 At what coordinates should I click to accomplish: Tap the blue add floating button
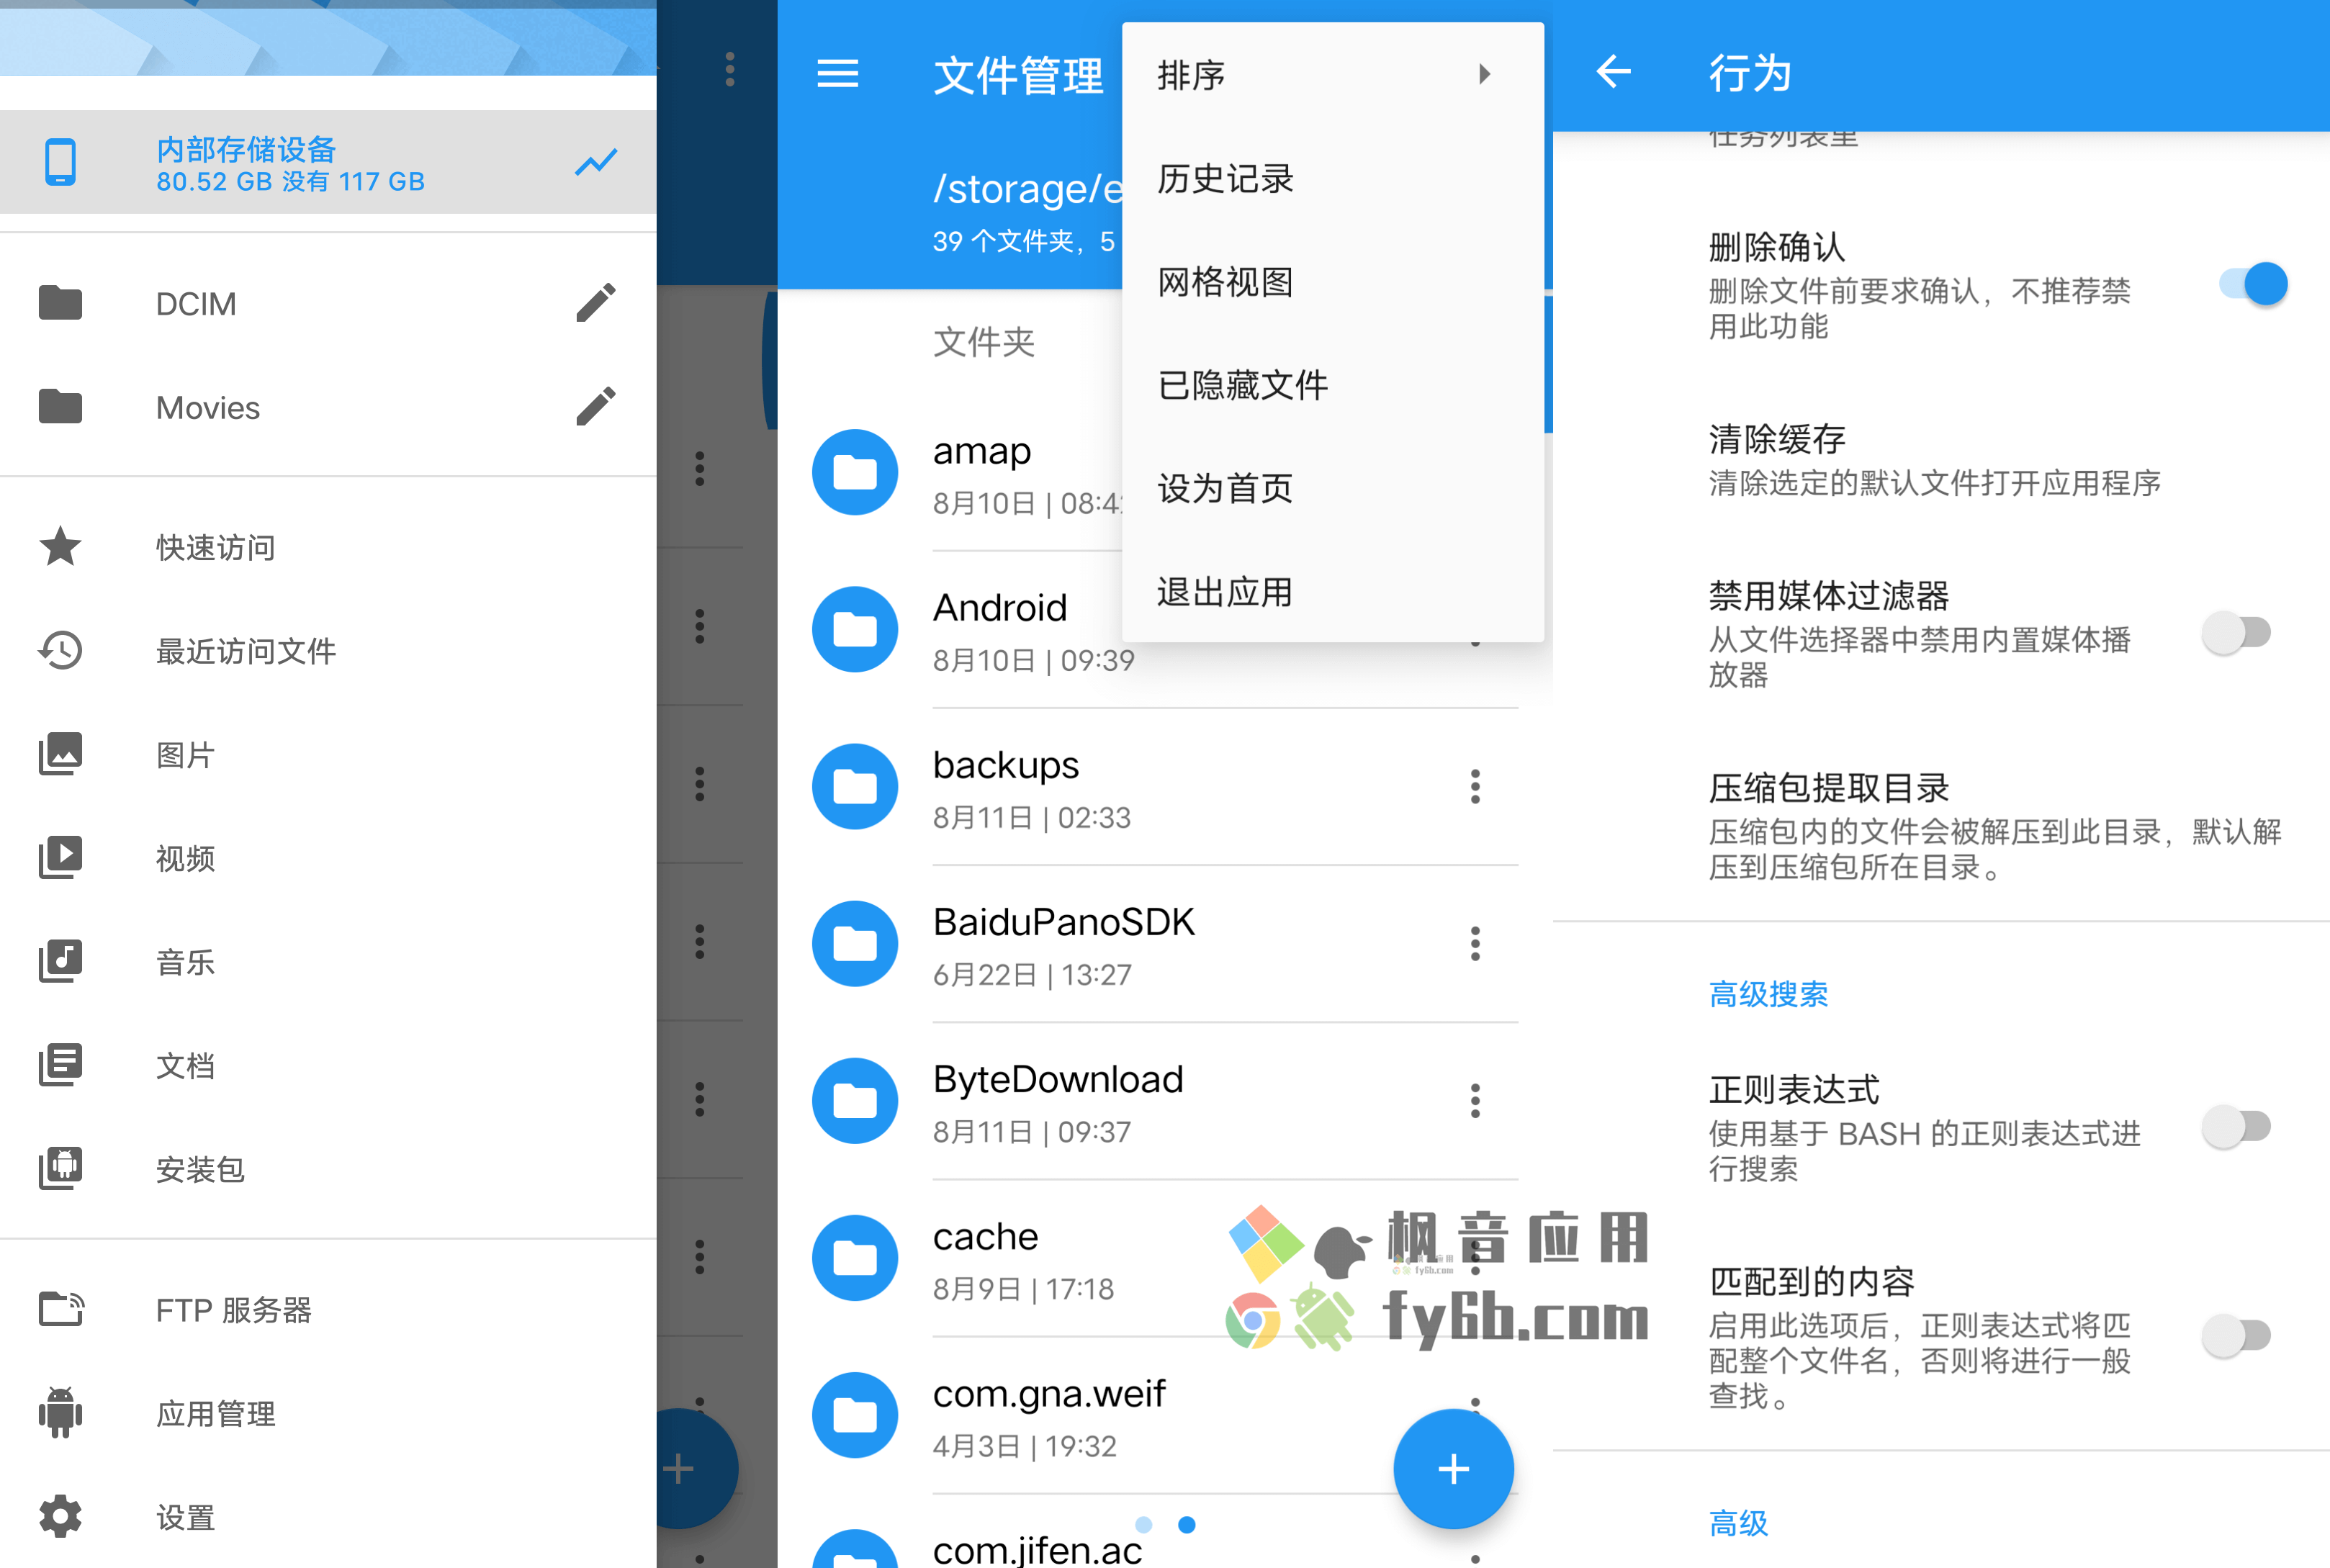(x=1453, y=1469)
